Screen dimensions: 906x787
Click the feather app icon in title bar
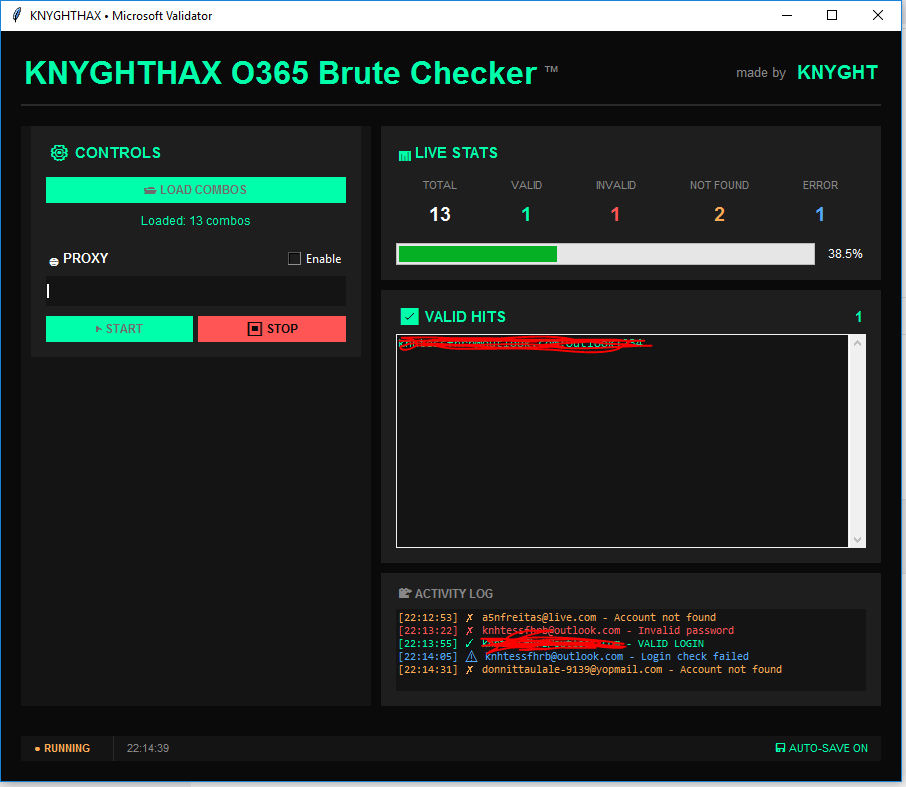pyautogui.click(x=16, y=16)
